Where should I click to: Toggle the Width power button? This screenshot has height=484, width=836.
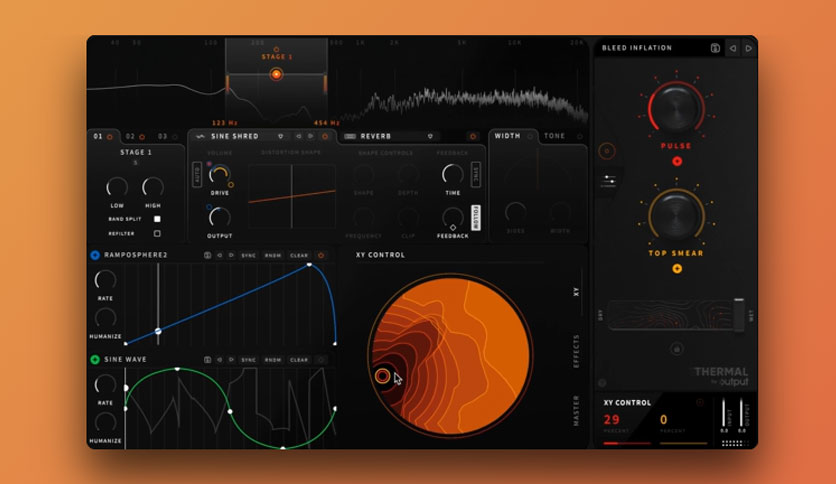530,136
